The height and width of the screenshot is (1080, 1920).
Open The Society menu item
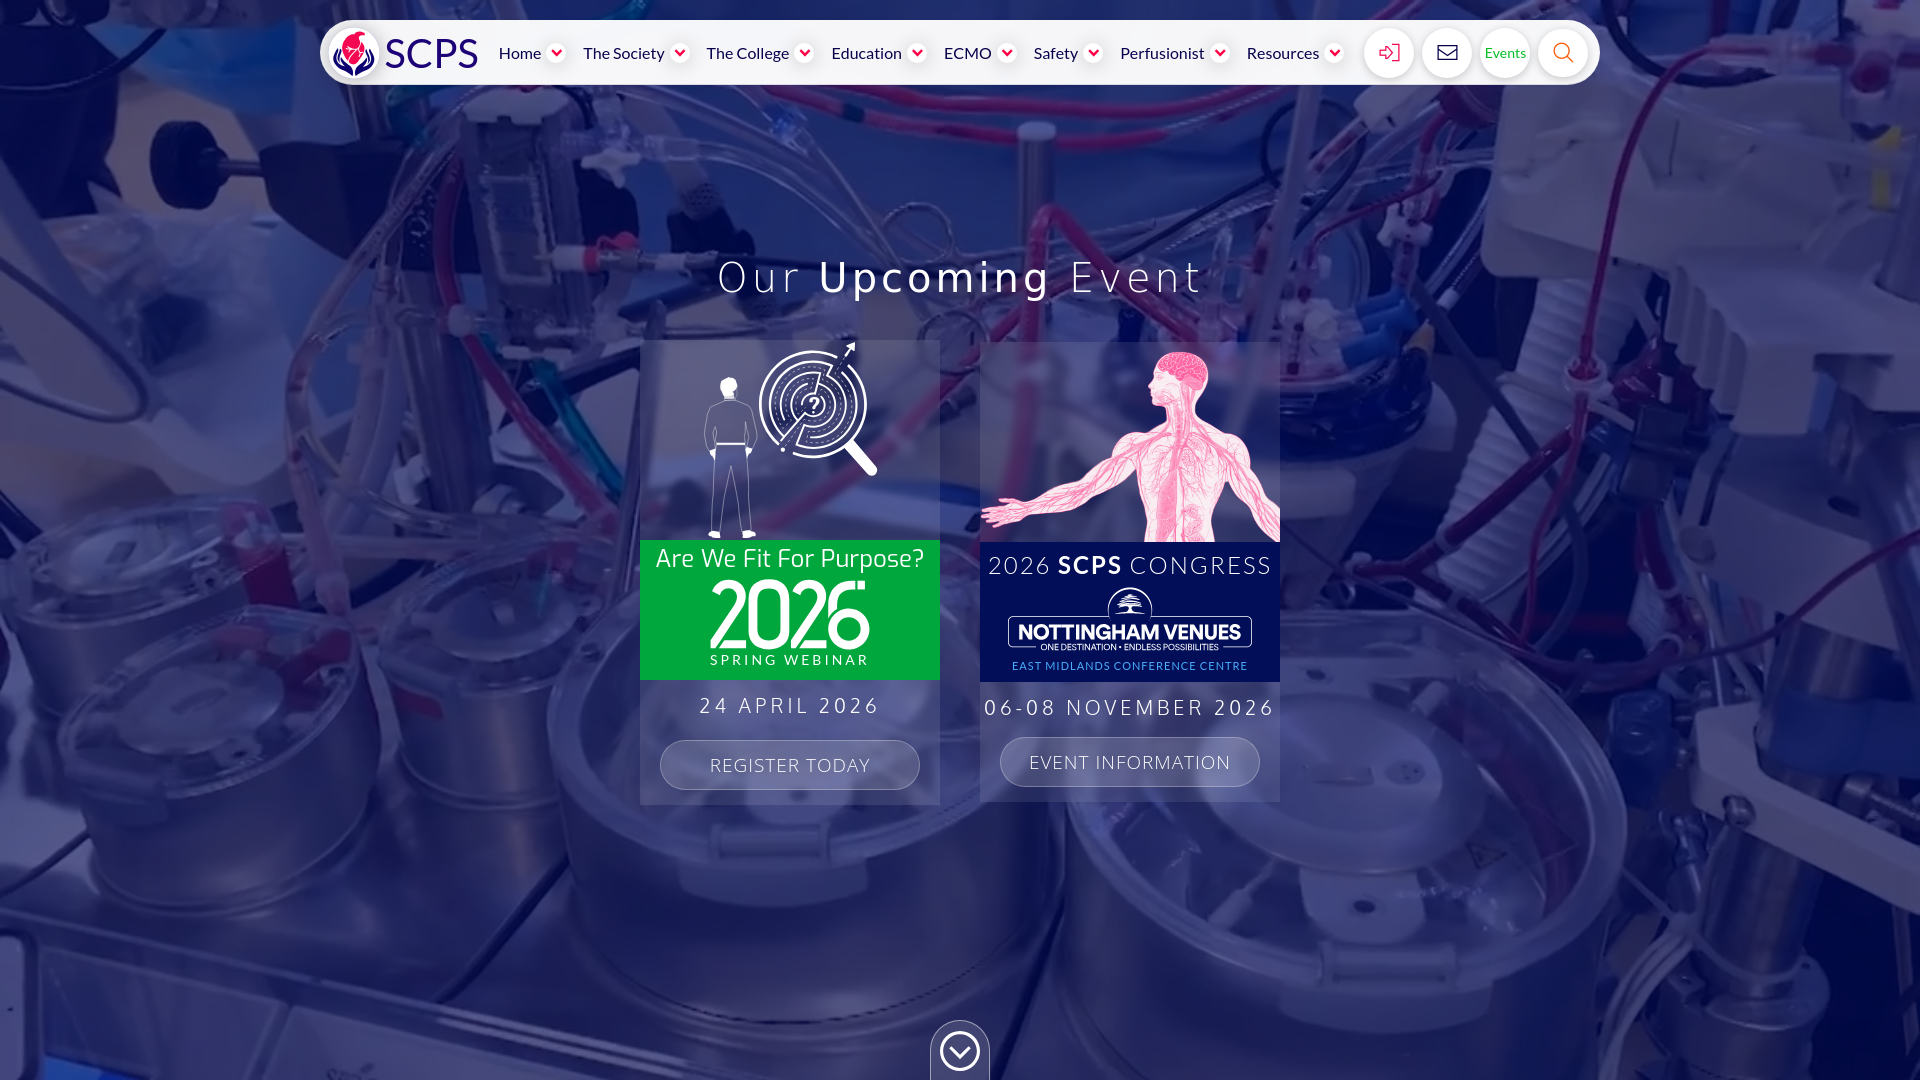pos(624,53)
